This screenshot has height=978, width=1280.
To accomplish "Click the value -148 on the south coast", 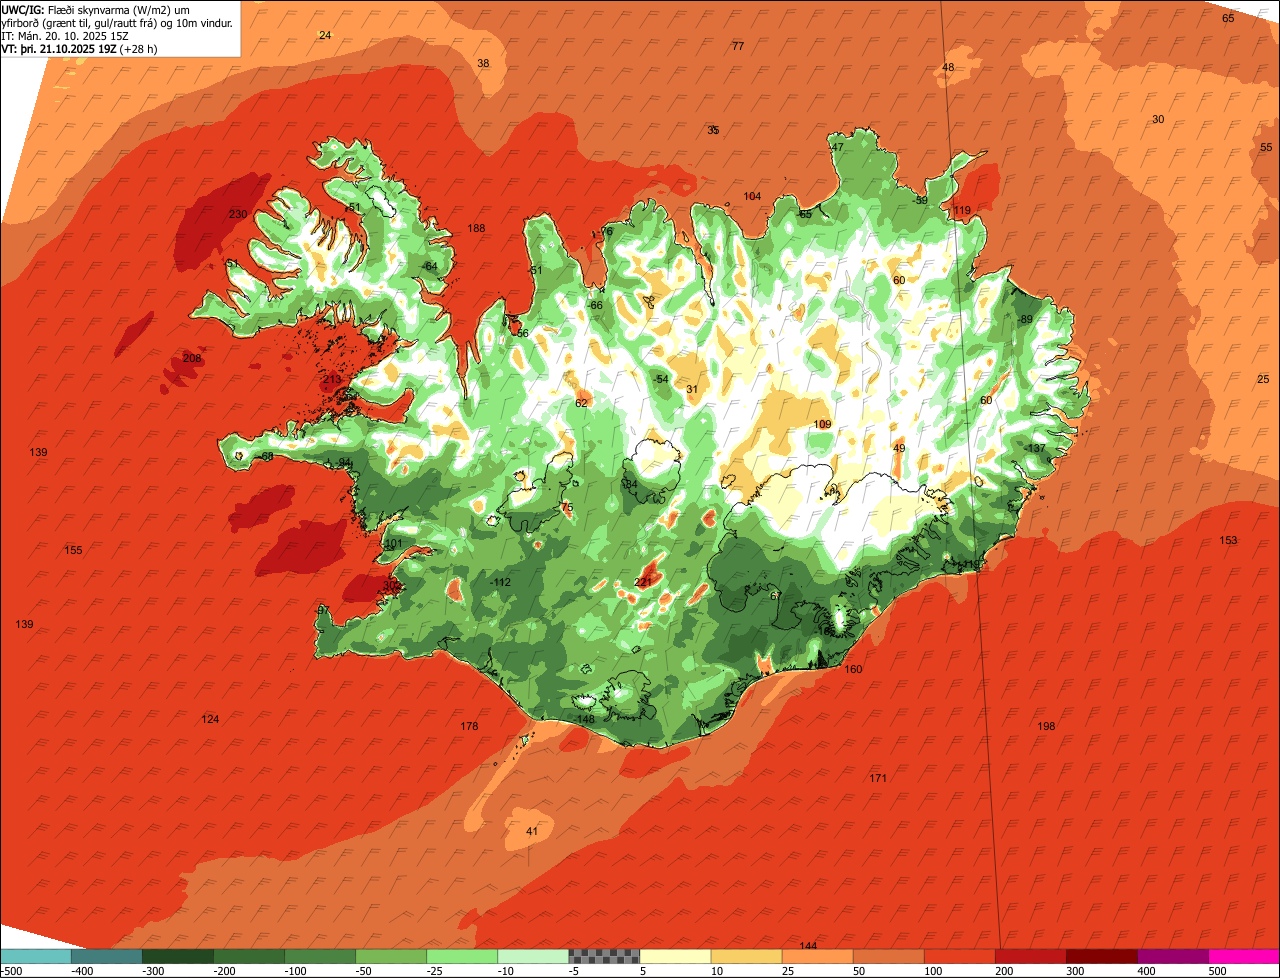I will (x=584, y=720).
